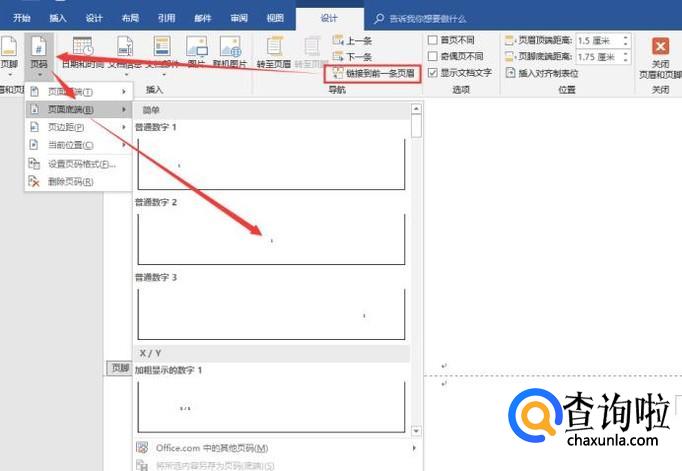Insert a 联机图片 online picture
Screen dimensions: 682x471
pyautogui.click(x=230, y=46)
